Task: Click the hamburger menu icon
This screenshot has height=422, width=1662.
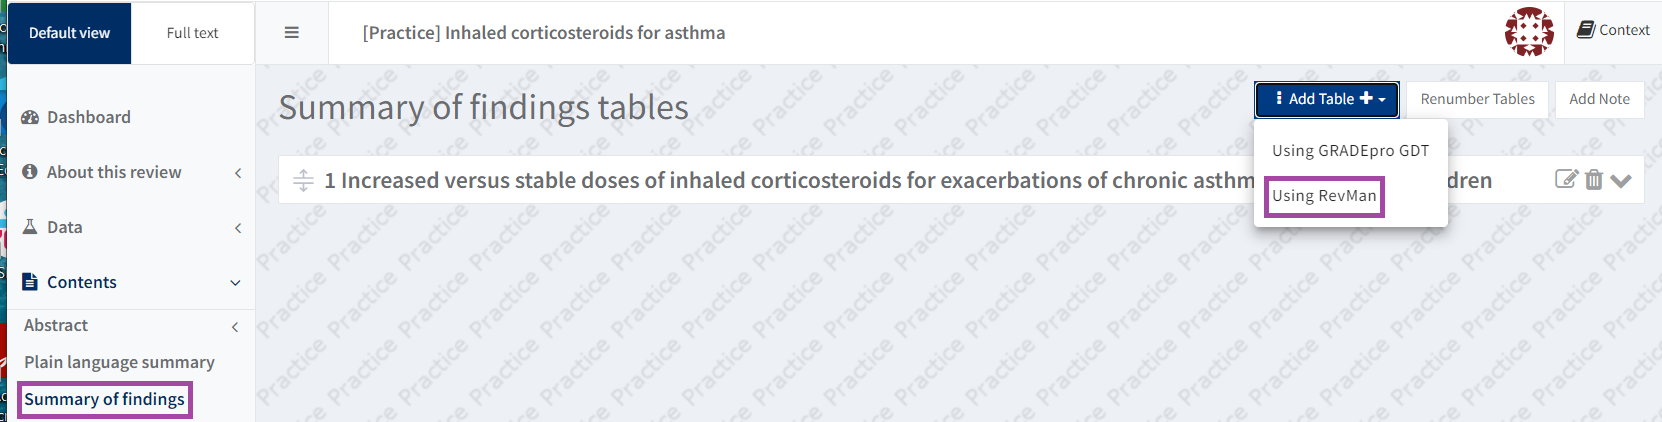Action: pyautogui.click(x=292, y=33)
